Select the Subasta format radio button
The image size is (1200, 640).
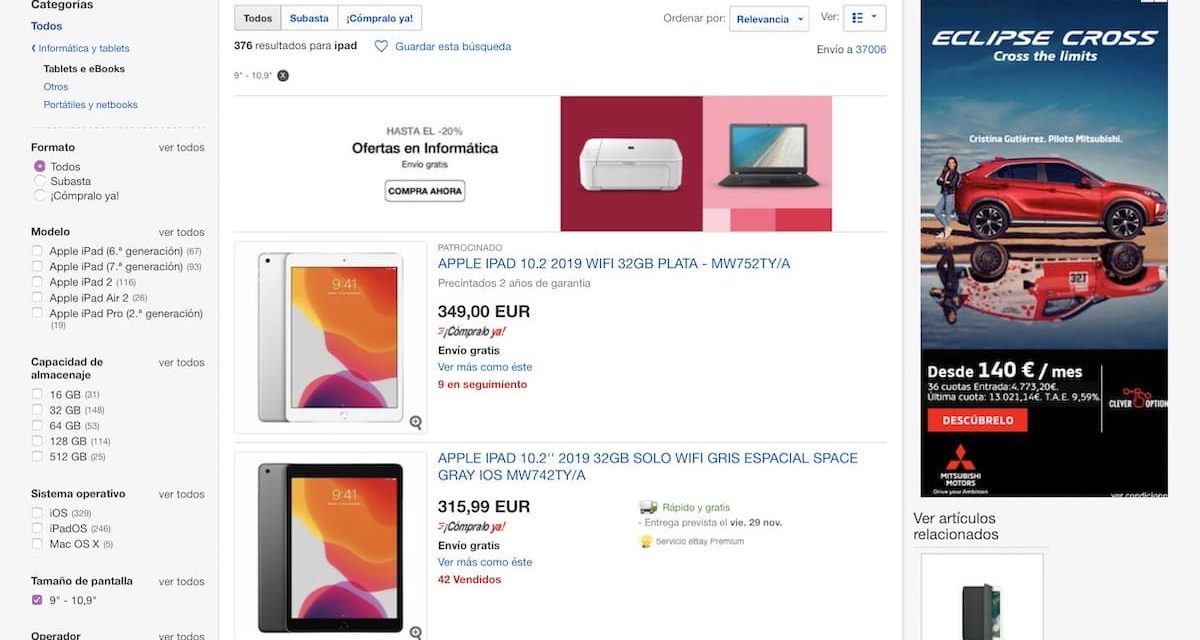point(40,181)
